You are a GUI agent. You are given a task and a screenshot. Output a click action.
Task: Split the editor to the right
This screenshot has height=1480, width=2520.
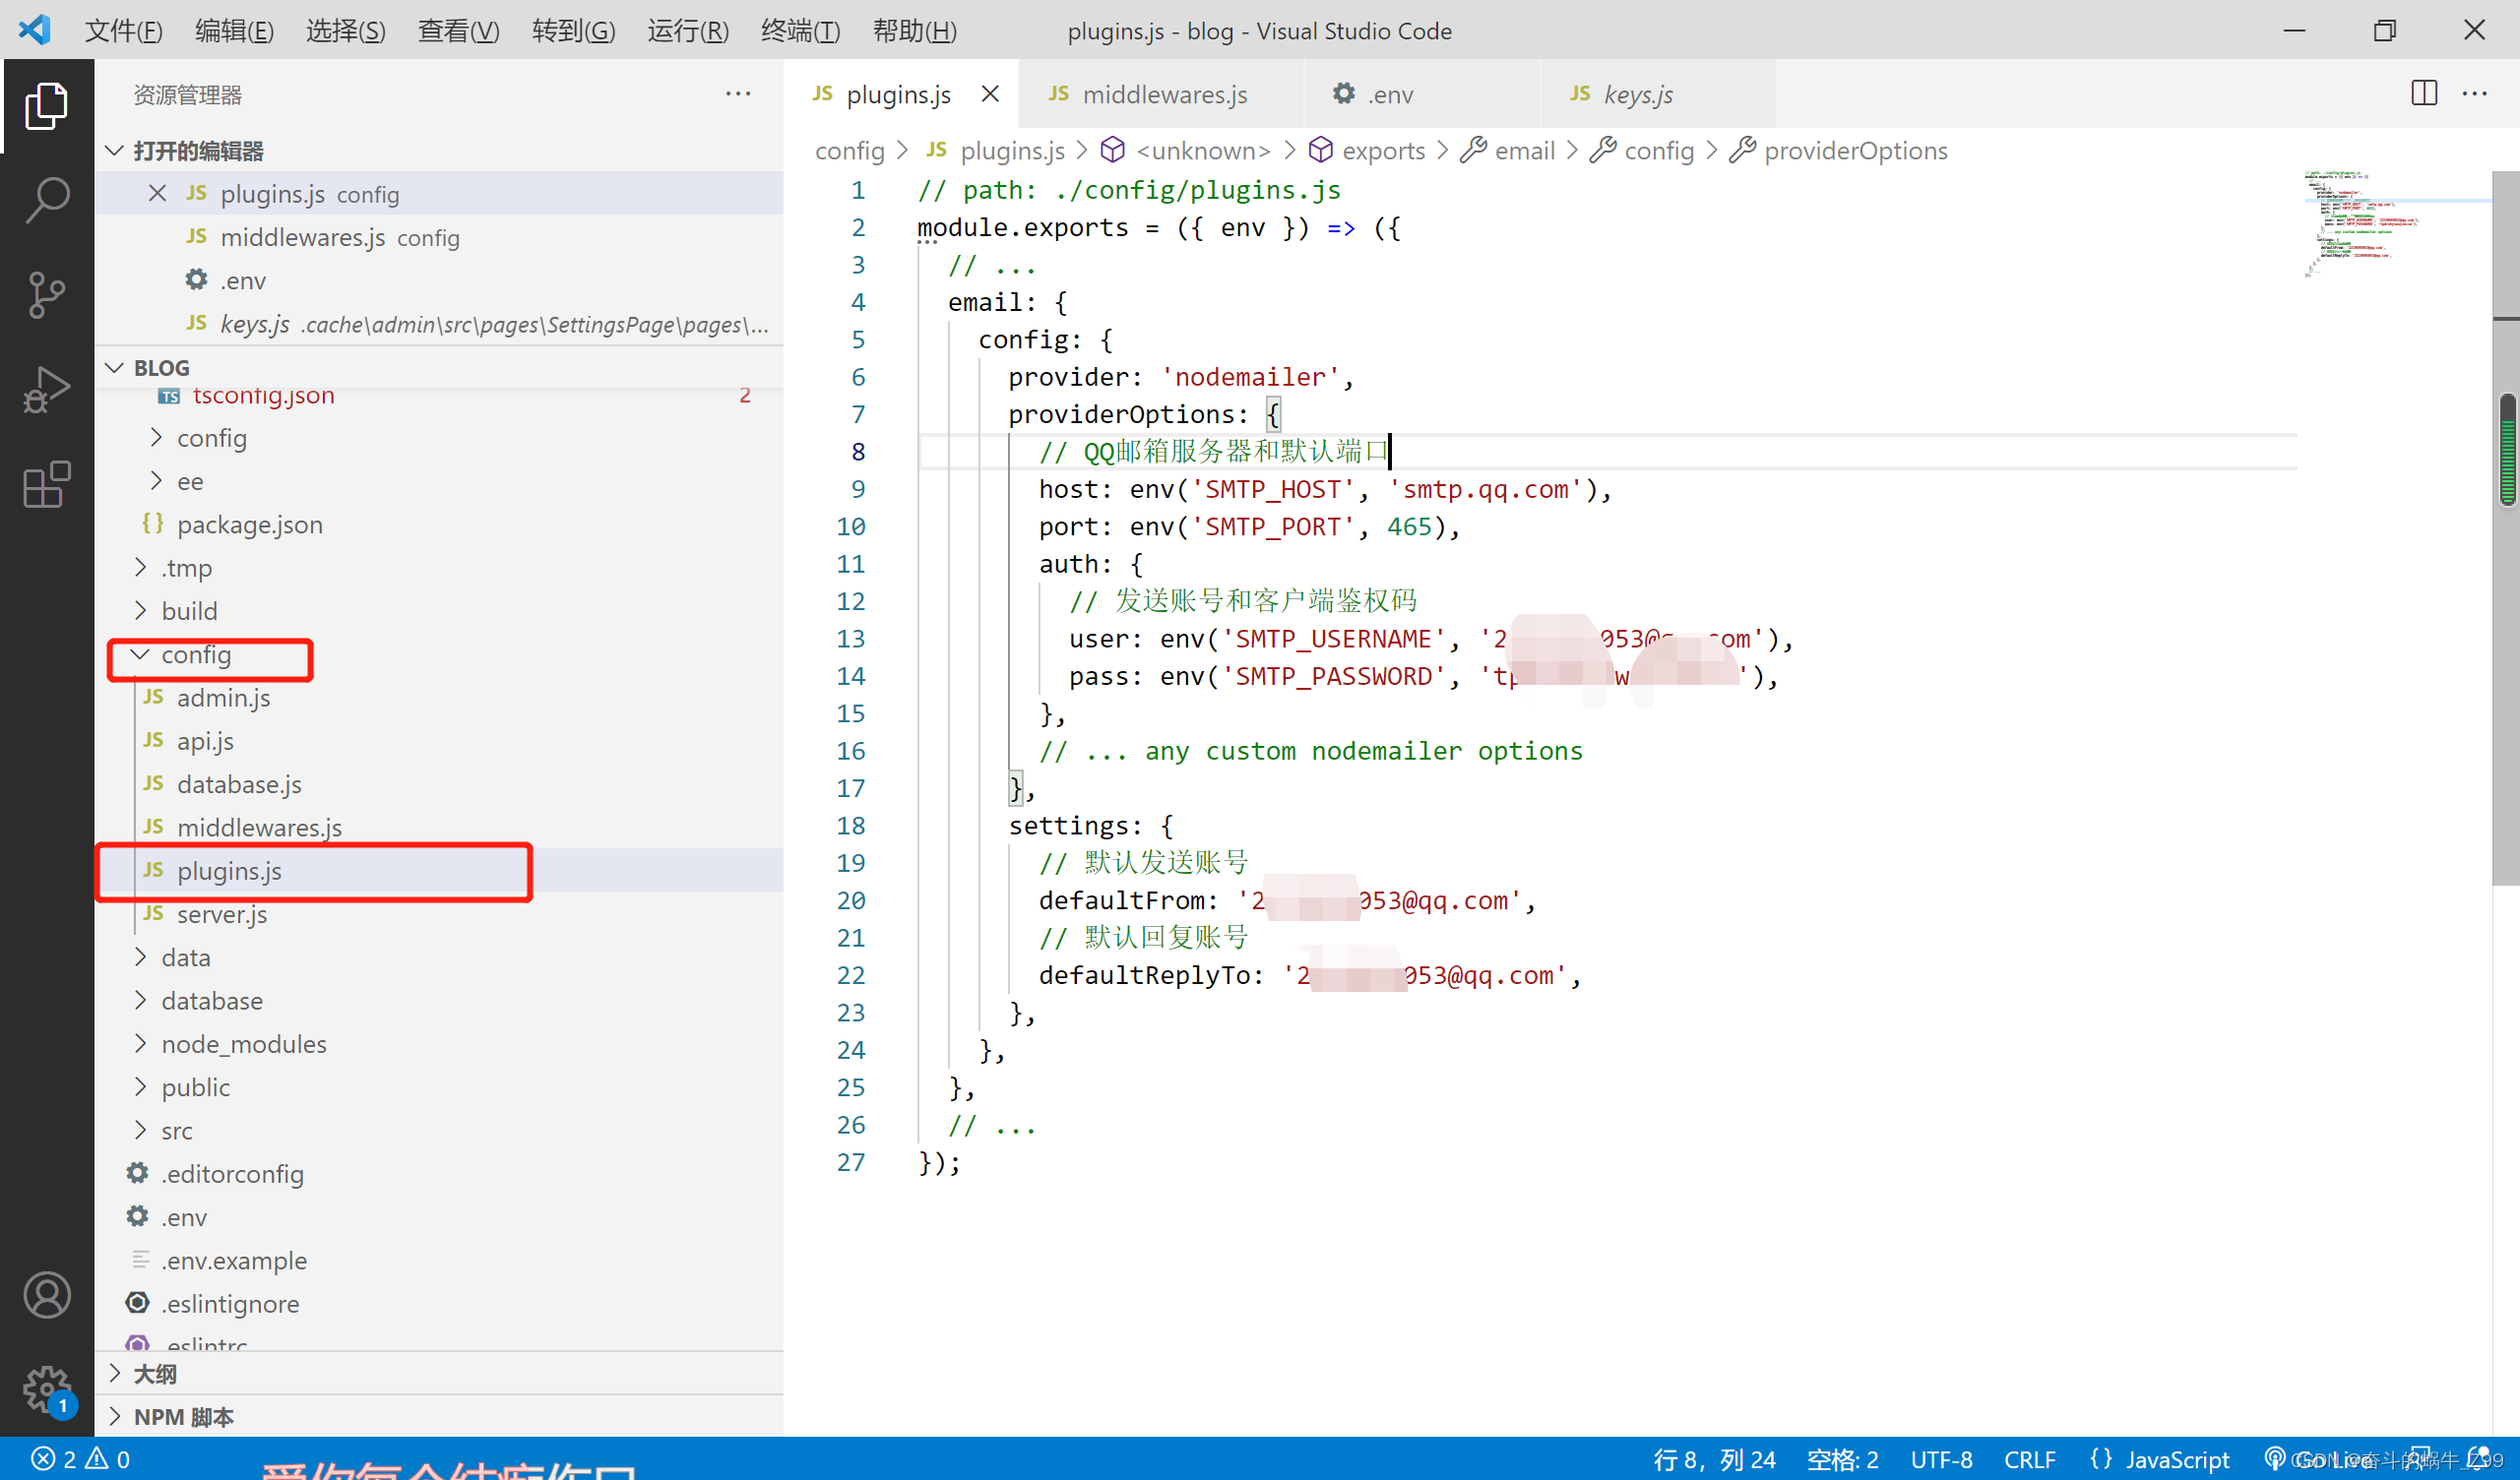click(x=2423, y=93)
